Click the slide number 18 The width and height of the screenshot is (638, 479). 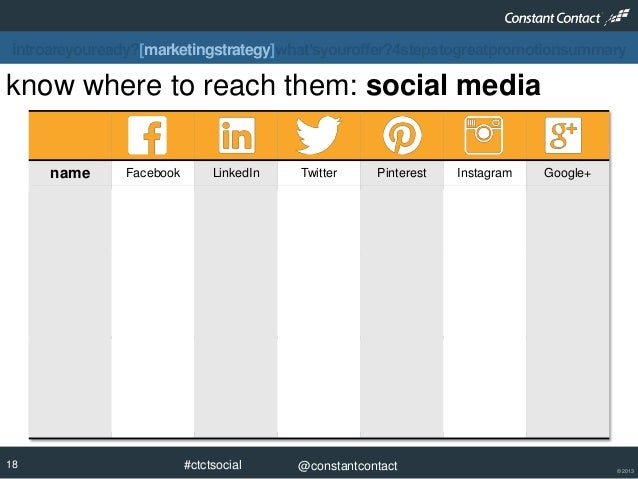(12, 464)
